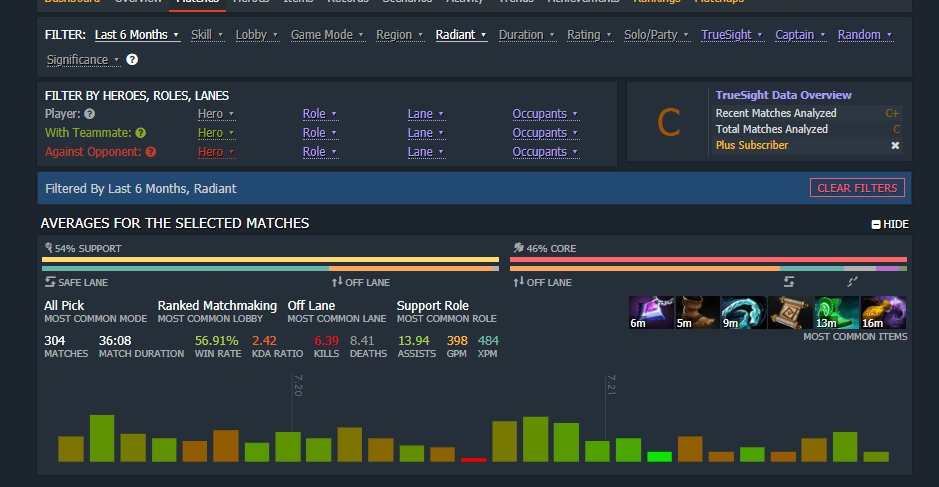Click the help icon beside Against Opponent

pos(151,152)
